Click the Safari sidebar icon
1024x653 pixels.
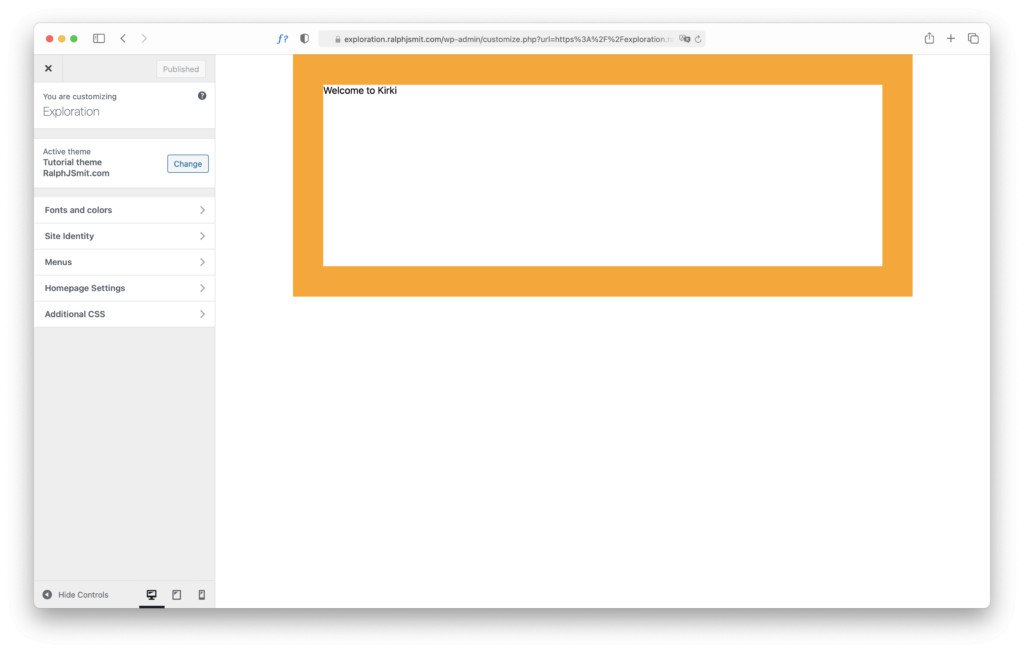tap(98, 37)
